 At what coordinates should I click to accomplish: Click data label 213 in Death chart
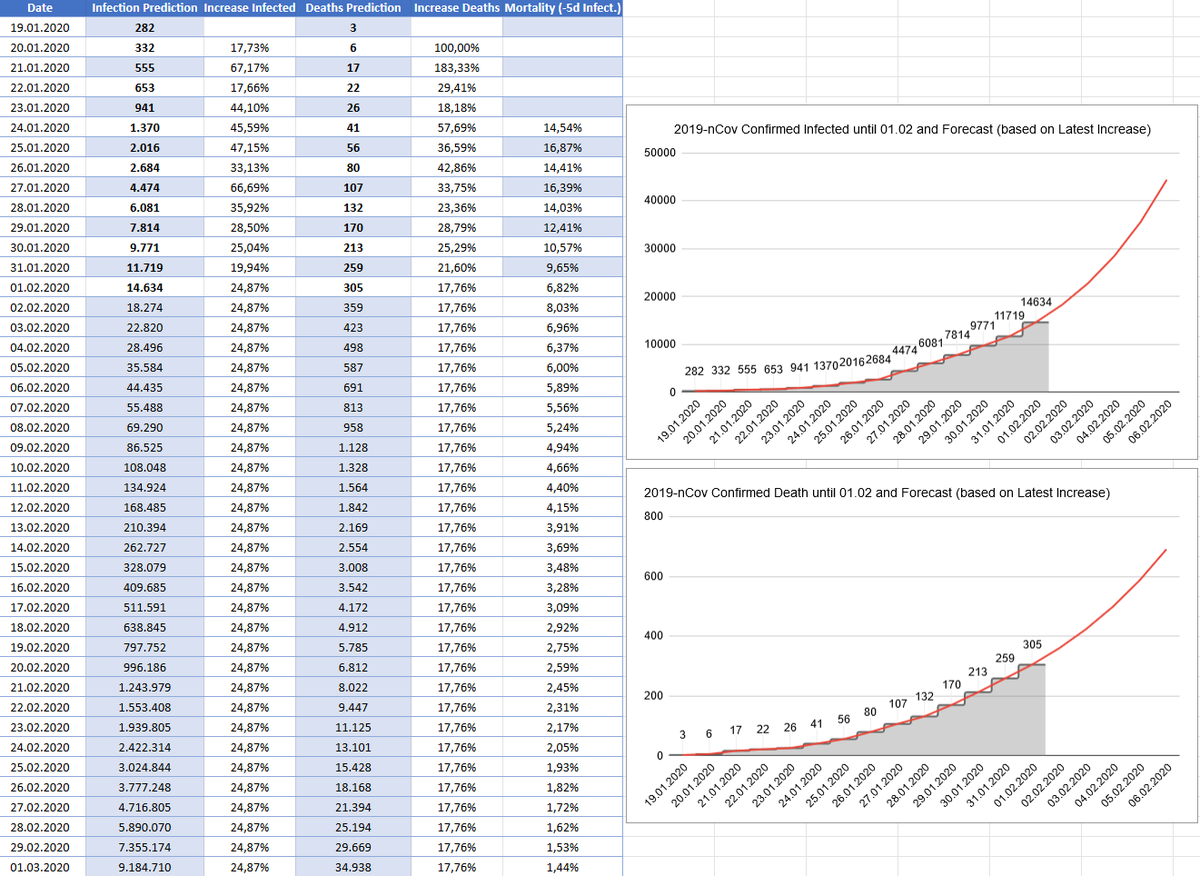(979, 671)
